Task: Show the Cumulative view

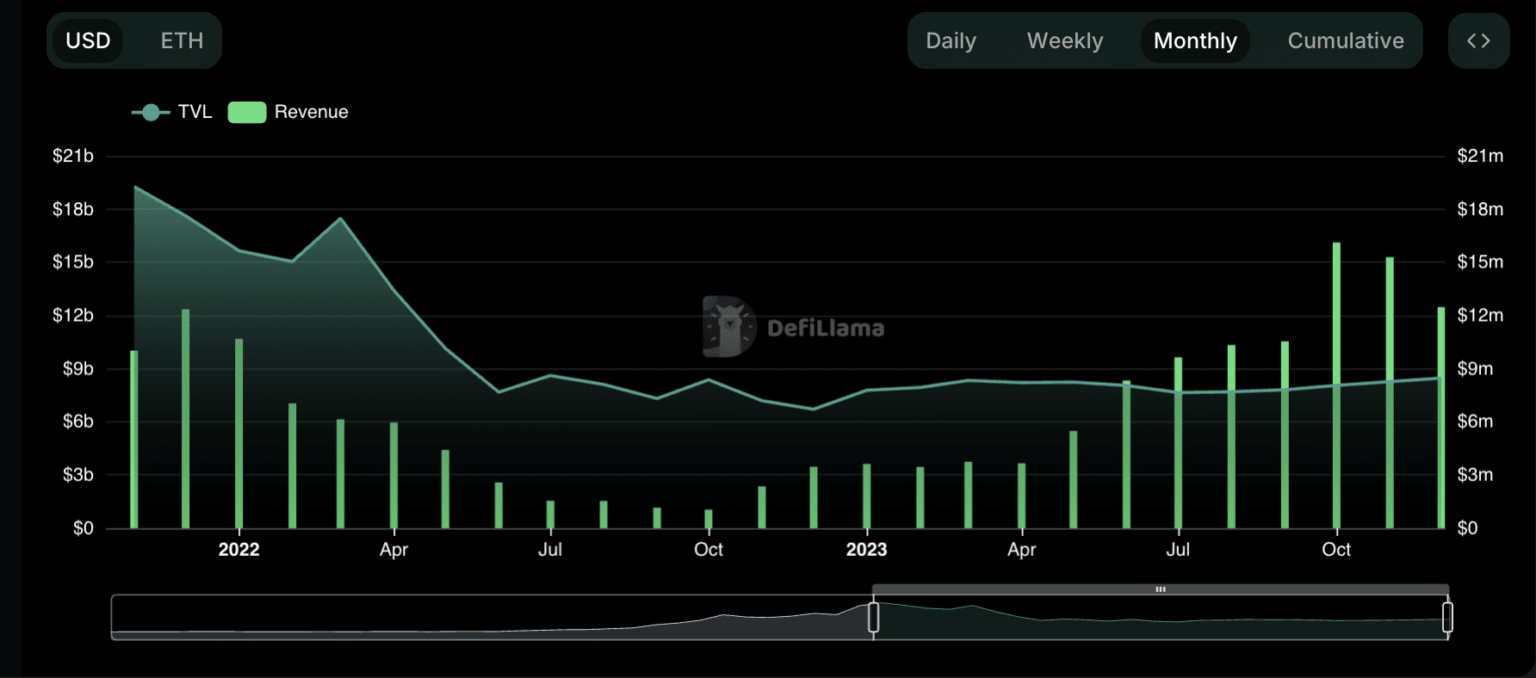Action: [x=1345, y=41]
